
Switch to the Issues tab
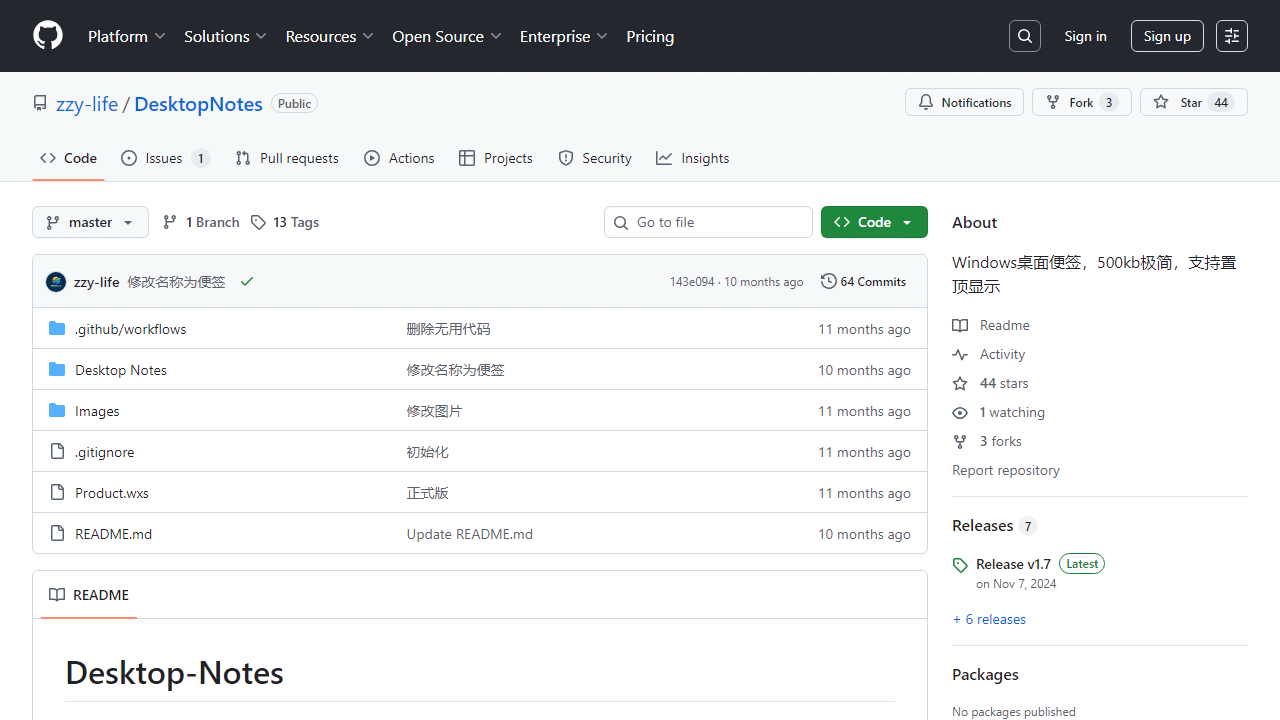tap(165, 158)
